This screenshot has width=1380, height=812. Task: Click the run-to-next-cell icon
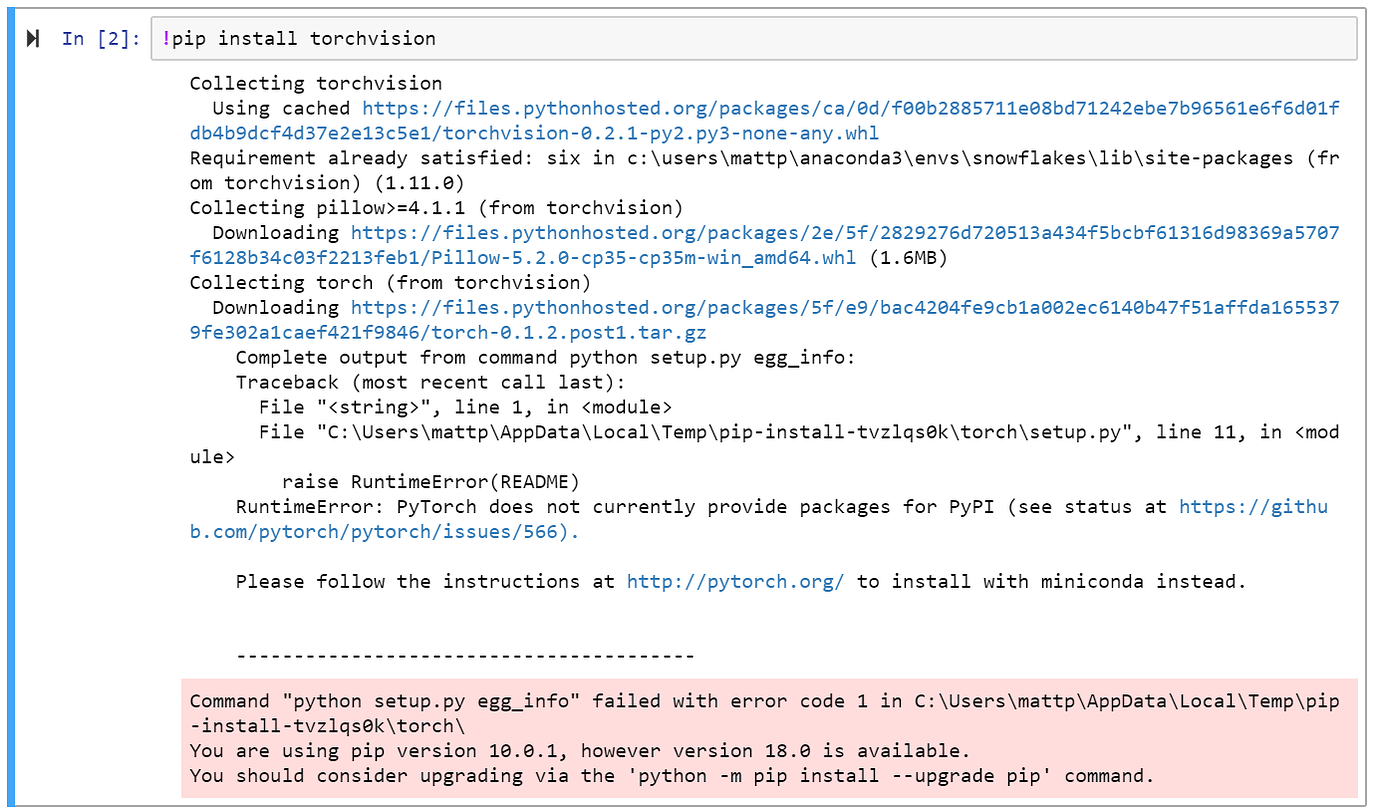click(x=34, y=38)
